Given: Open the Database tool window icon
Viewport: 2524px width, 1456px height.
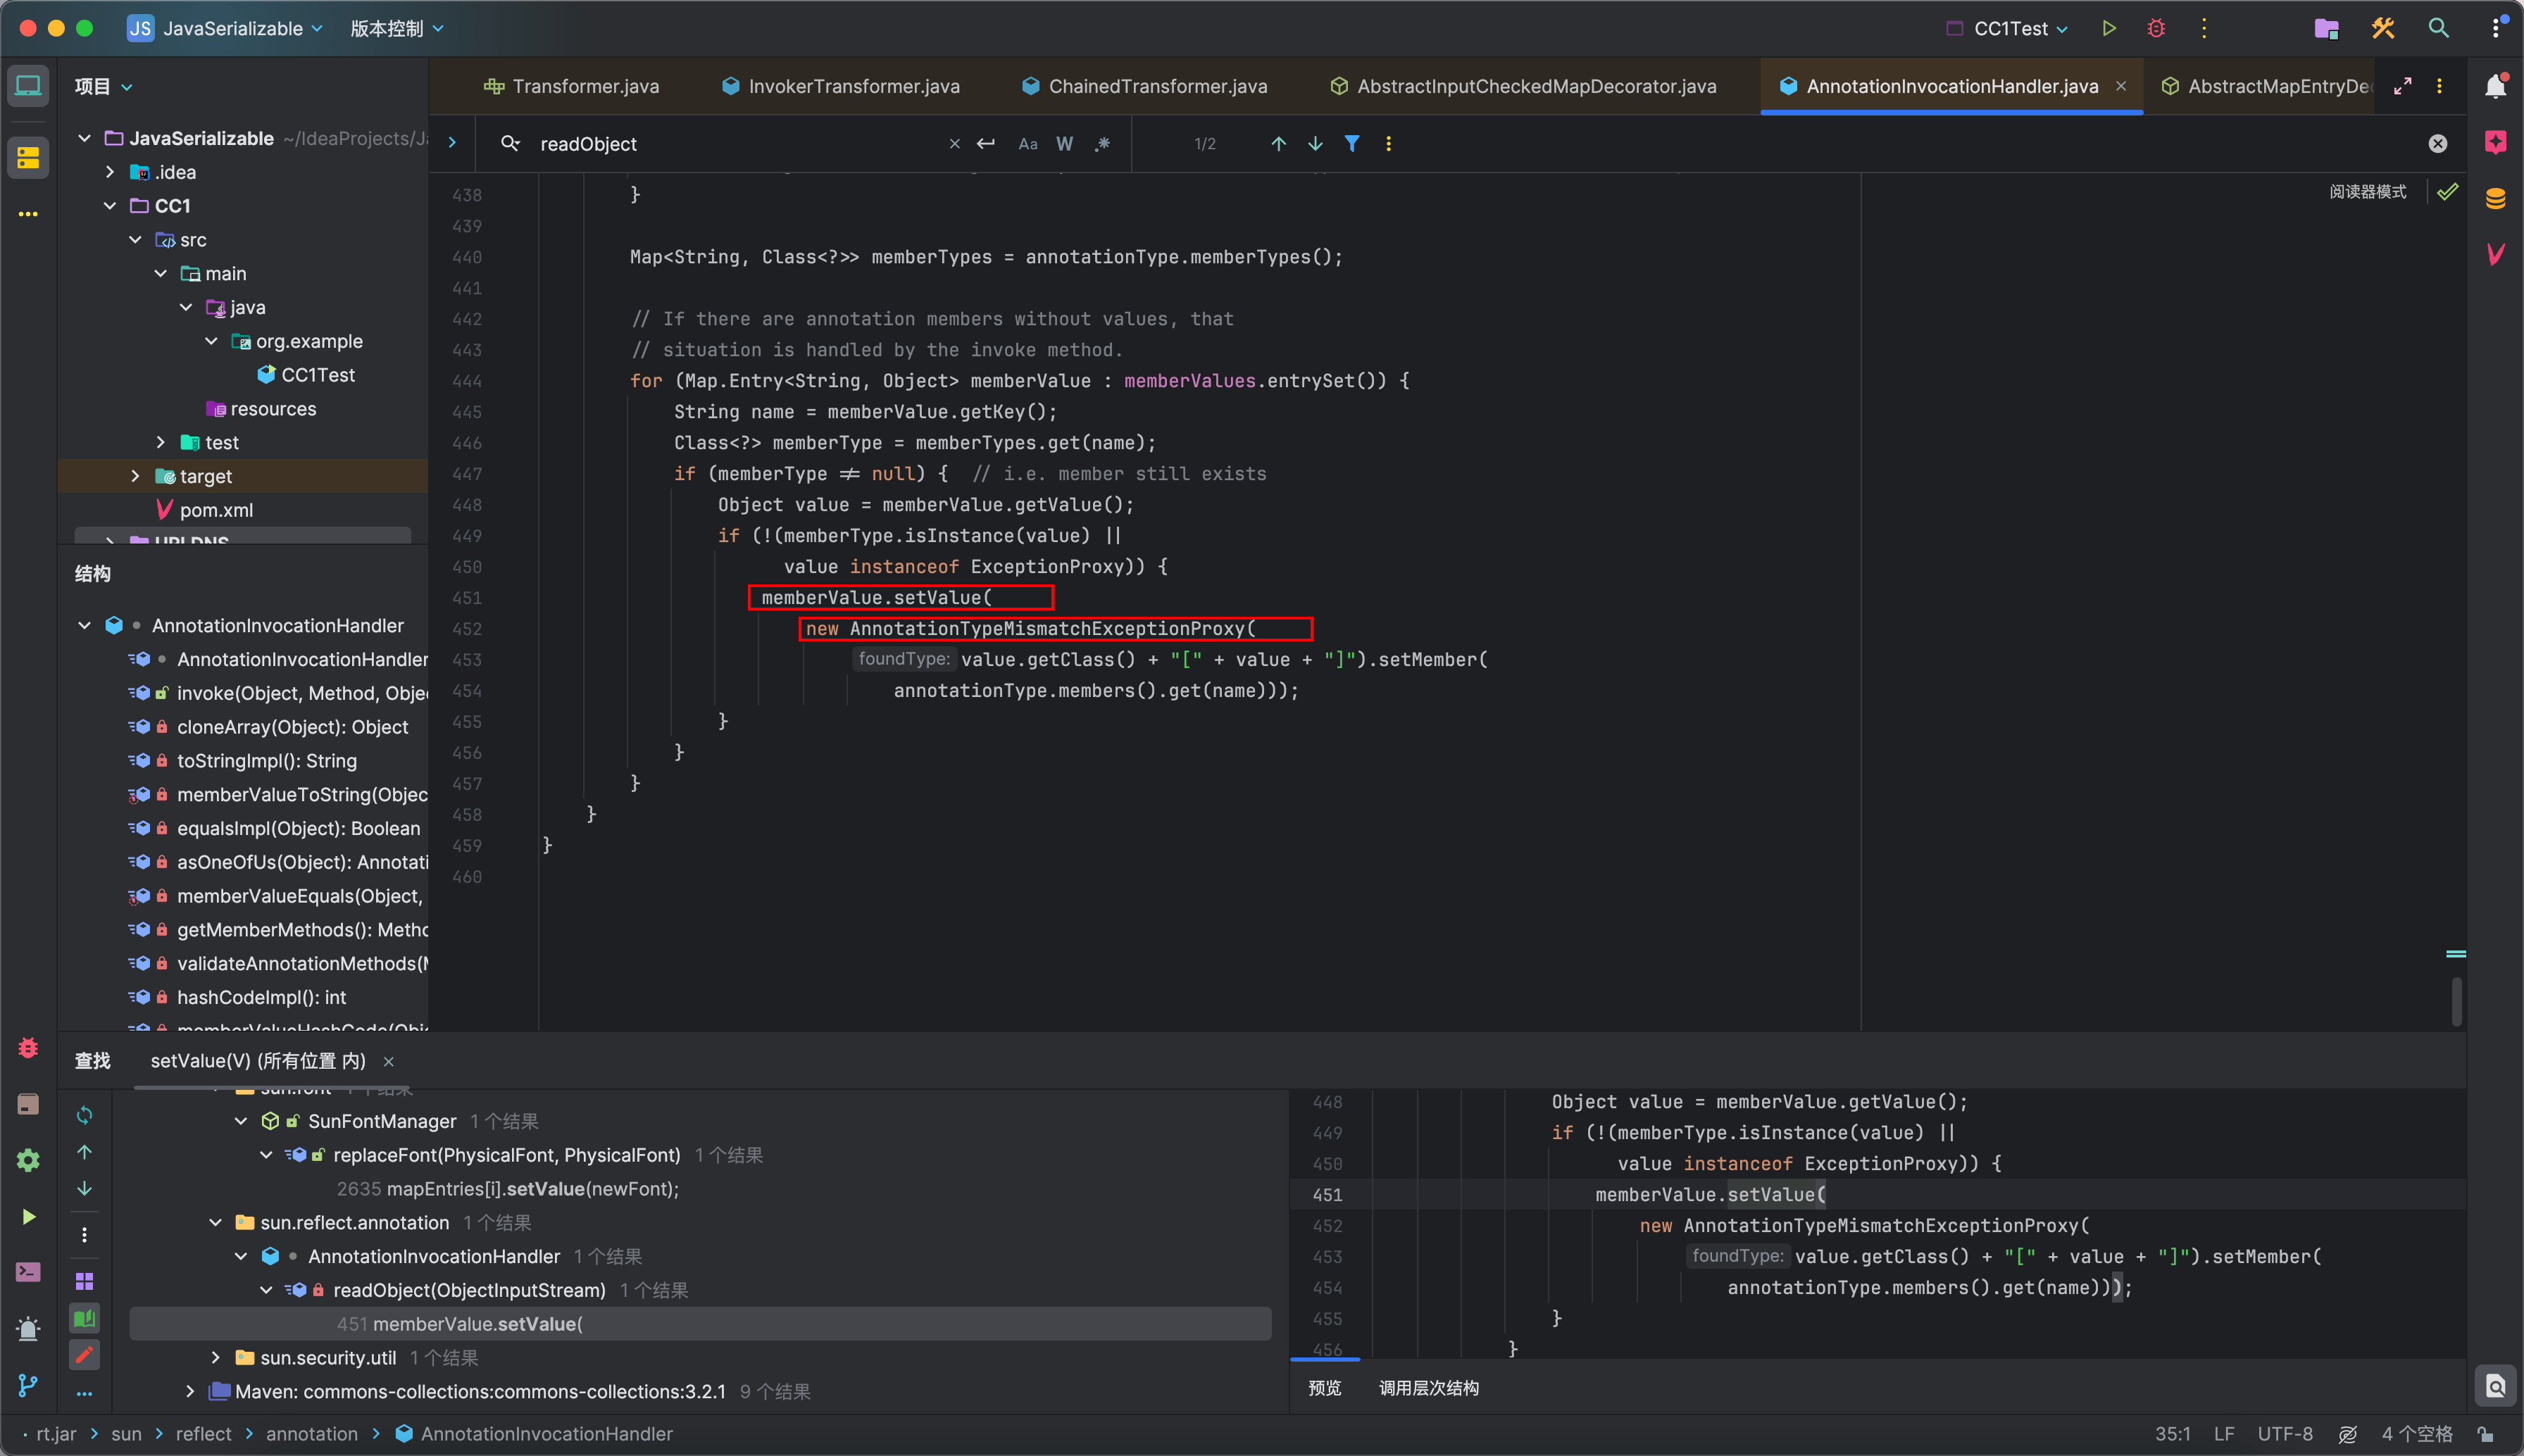Looking at the screenshot, I should pyautogui.click(x=2496, y=198).
